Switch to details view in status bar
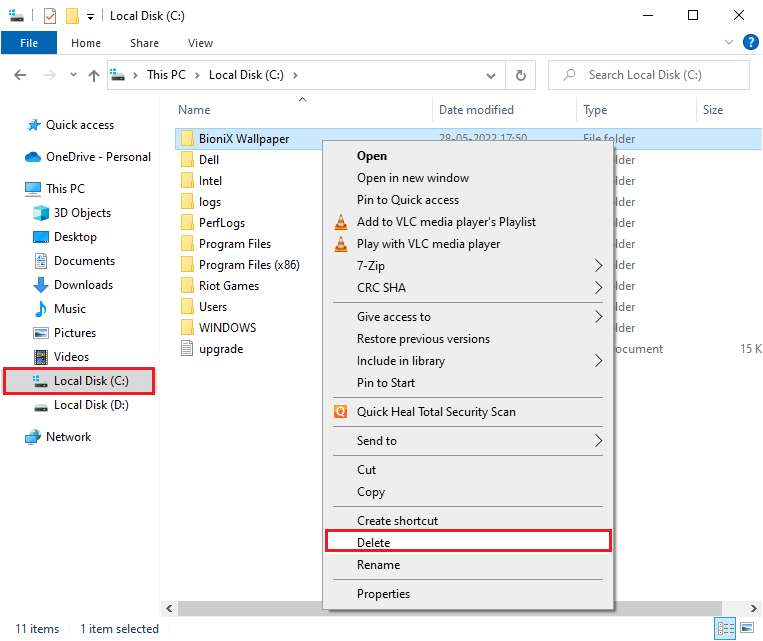This screenshot has height=641, width=763. click(725, 629)
